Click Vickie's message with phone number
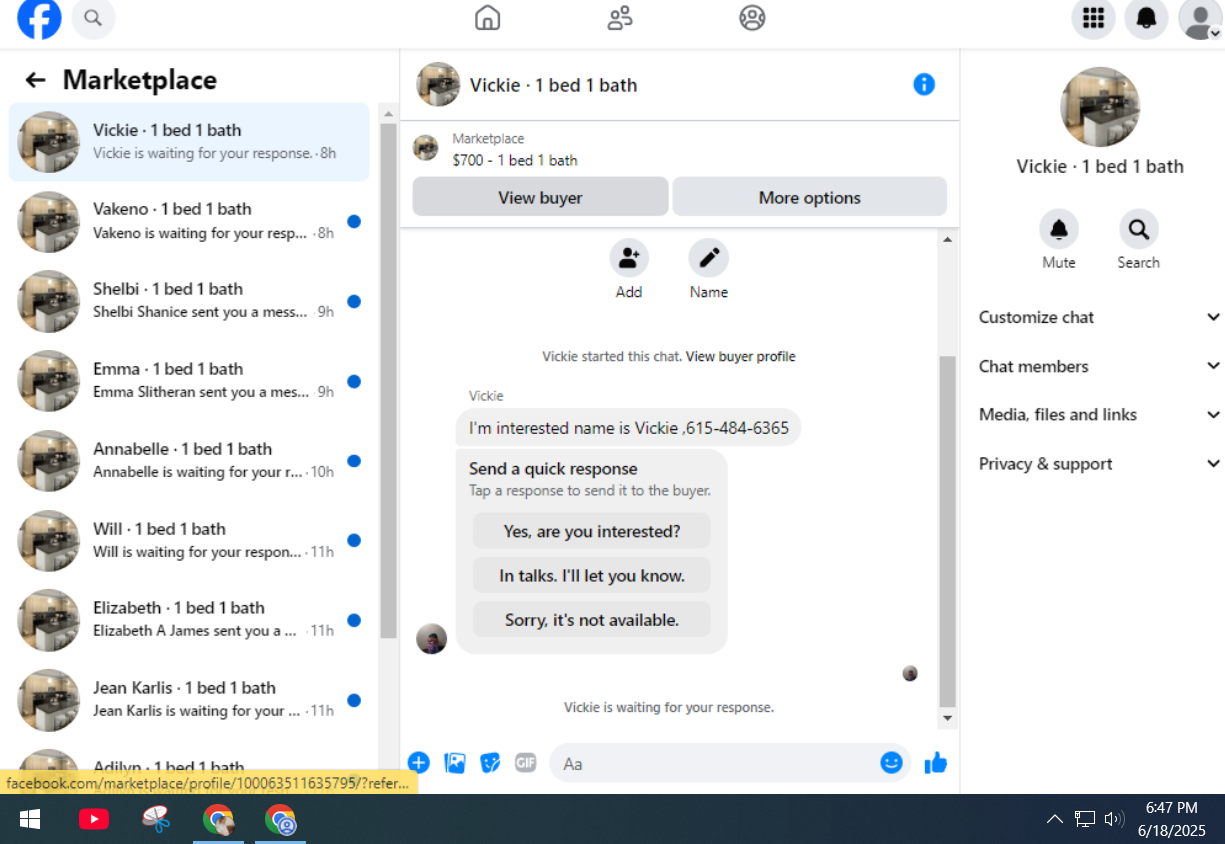 (x=629, y=428)
